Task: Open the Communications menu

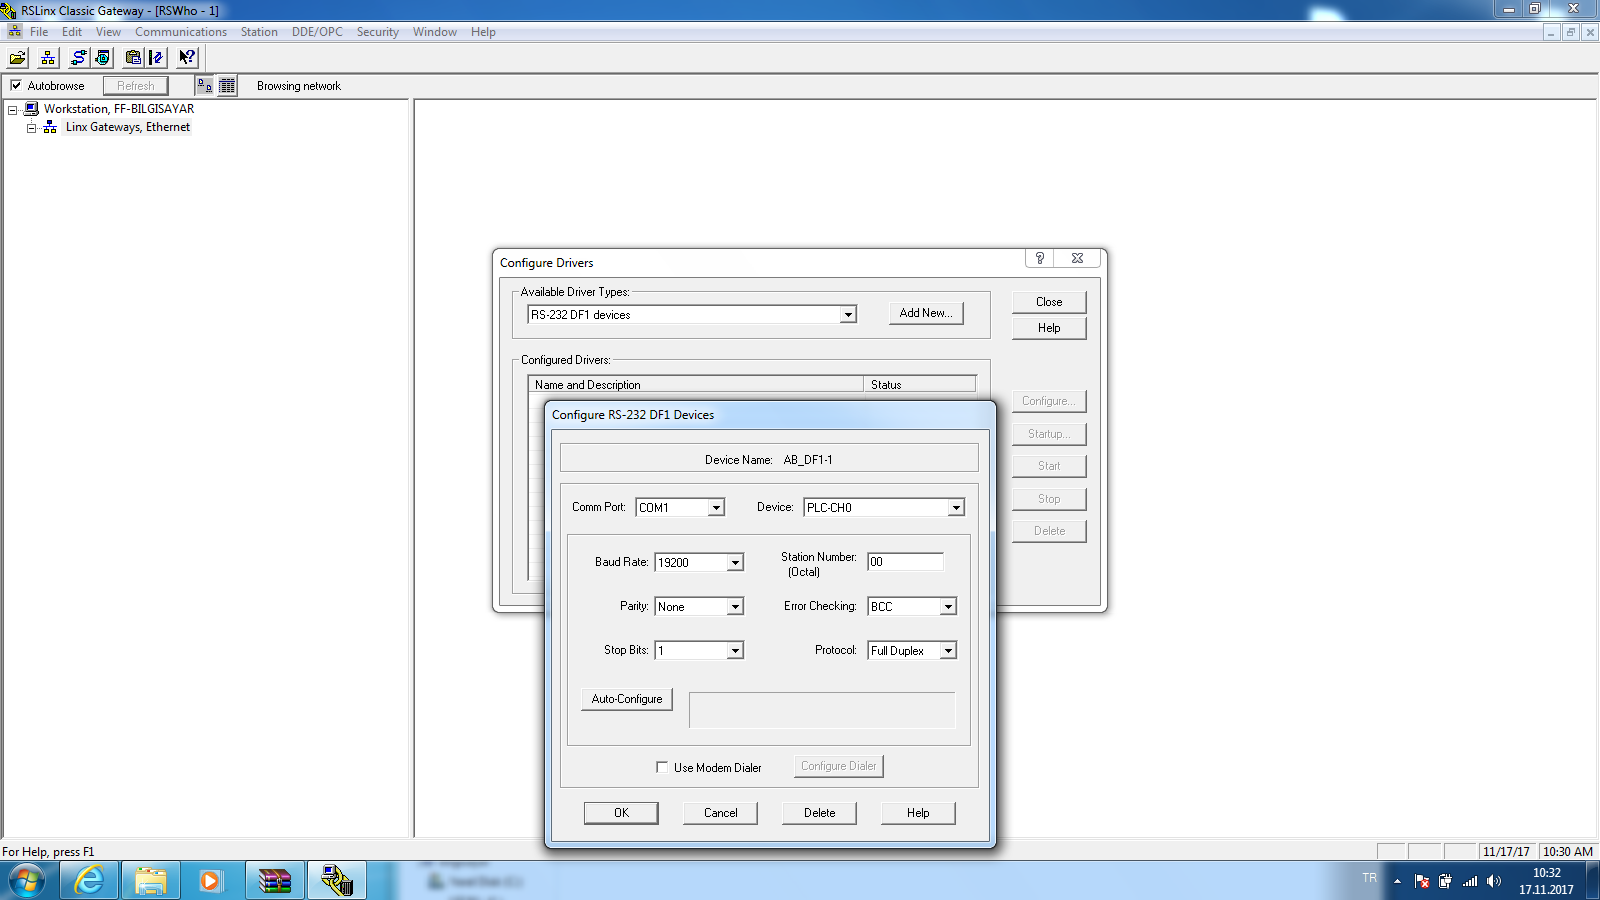Action: [181, 32]
